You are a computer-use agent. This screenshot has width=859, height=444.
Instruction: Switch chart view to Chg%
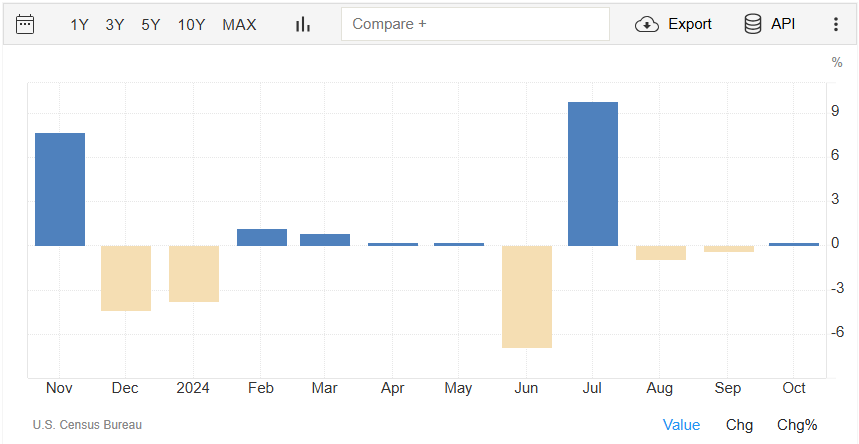[x=797, y=425]
